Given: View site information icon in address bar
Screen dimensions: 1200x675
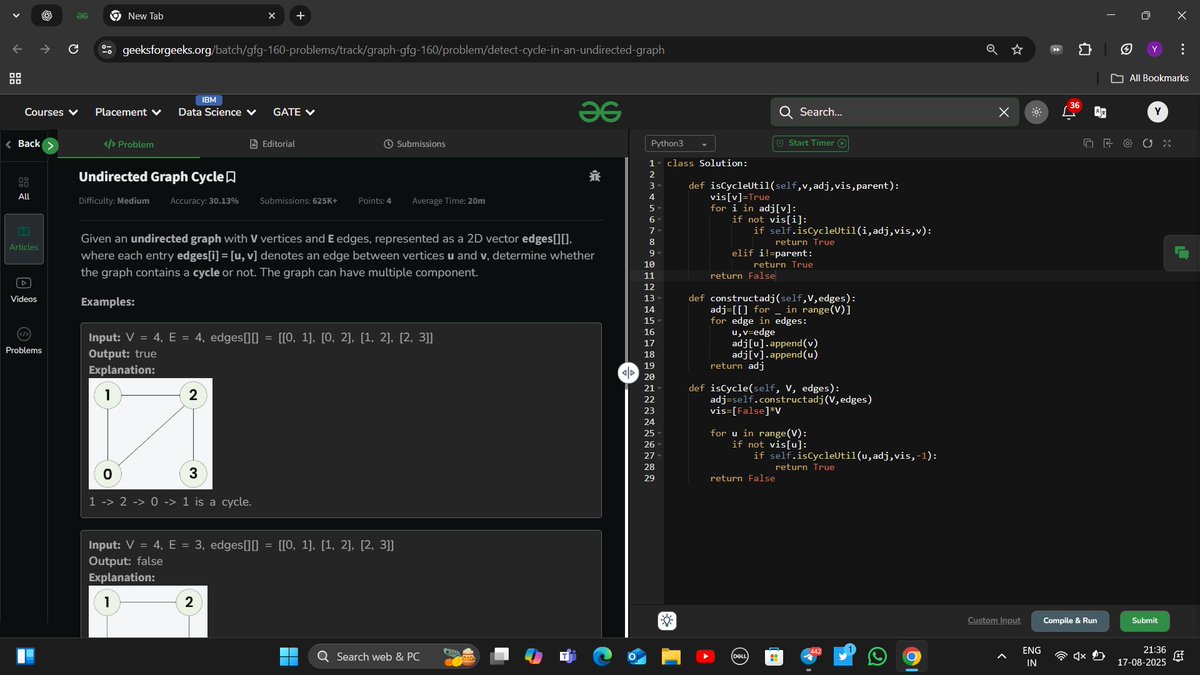Looking at the screenshot, I should pos(107,49).
